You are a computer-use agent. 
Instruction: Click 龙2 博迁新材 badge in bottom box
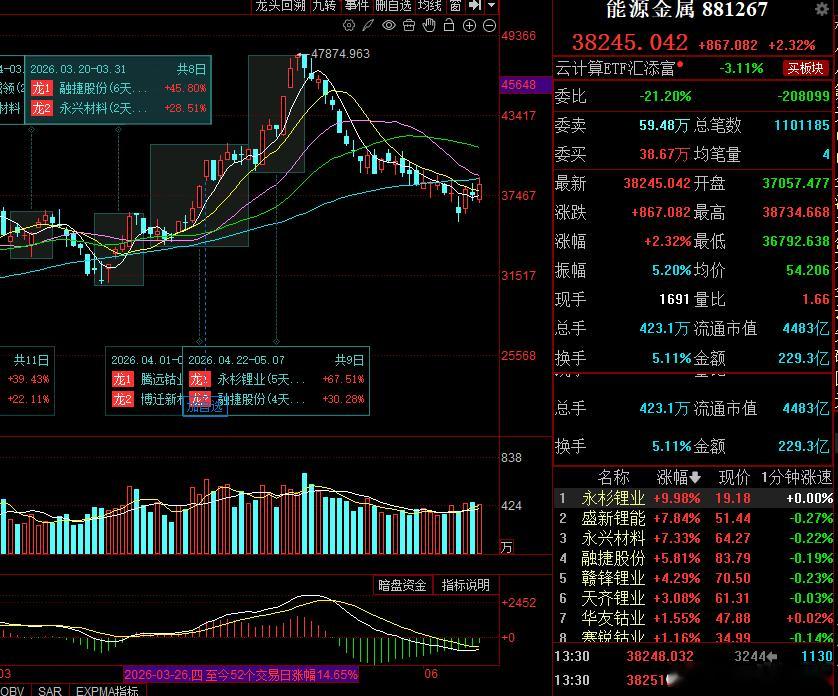pos(122,399)
